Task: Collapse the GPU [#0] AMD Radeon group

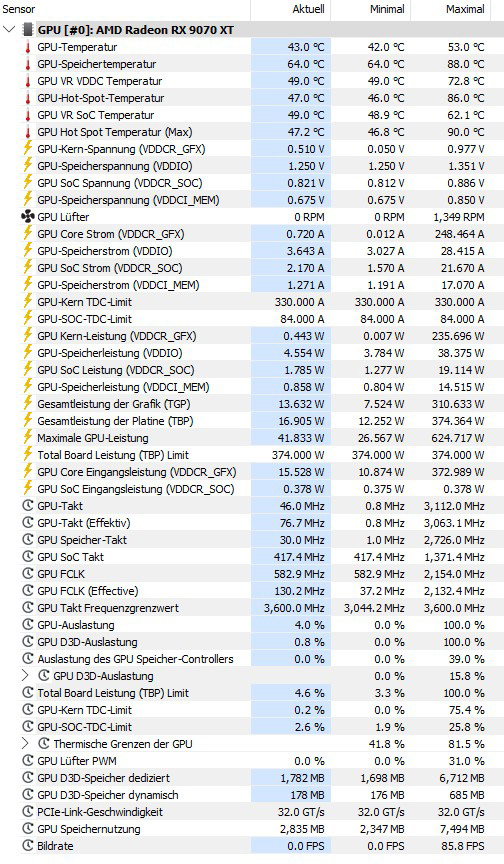Action: click(x=9, y=29)
